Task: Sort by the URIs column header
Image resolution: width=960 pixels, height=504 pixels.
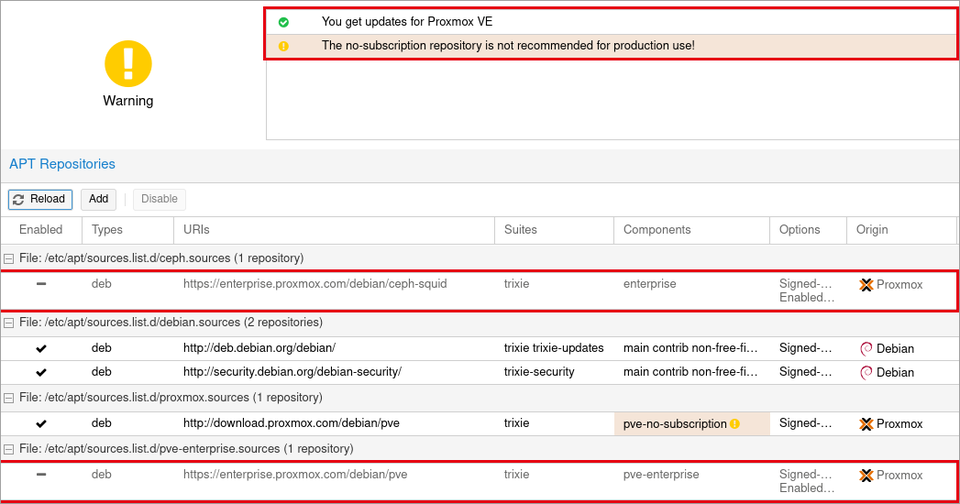Action: coord(334,230)
